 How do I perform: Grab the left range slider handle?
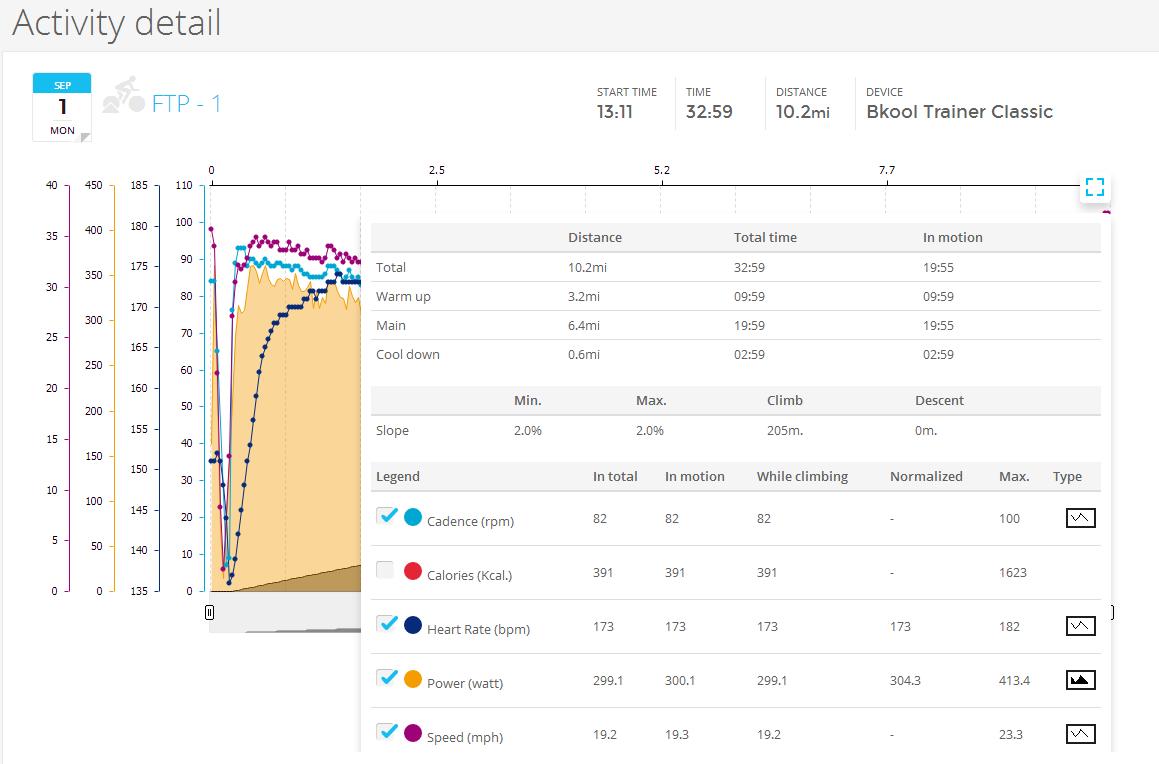pyautogui.click(x=209, y=612)
